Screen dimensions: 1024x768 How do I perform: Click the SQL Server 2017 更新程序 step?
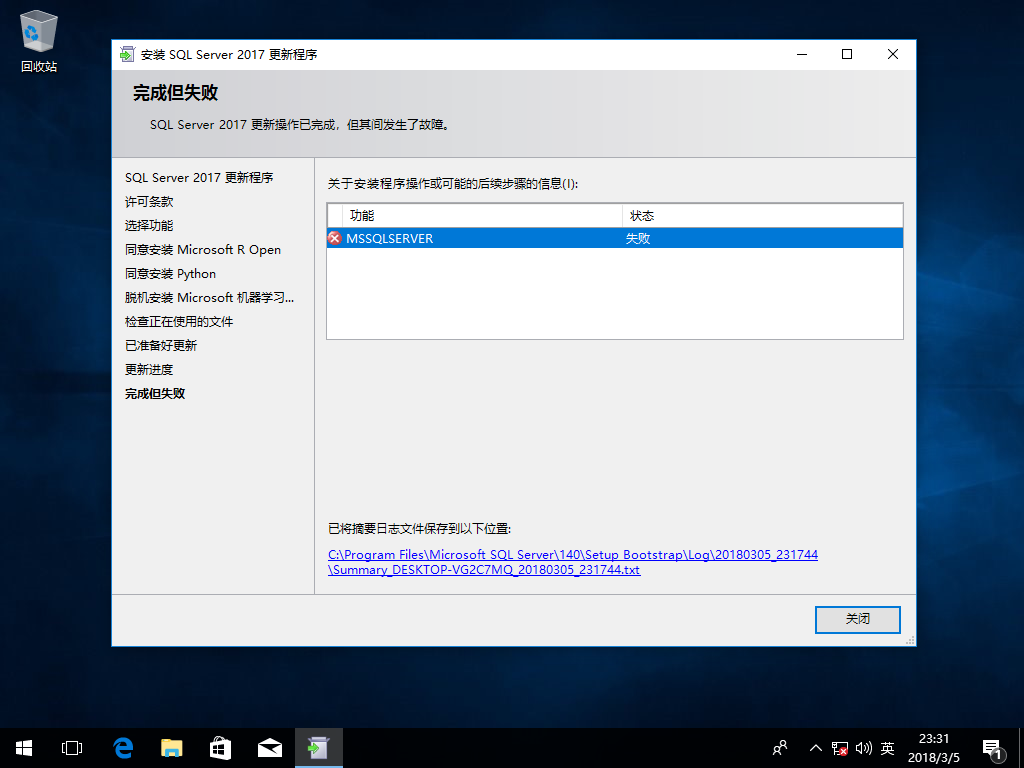pos(199,178)
